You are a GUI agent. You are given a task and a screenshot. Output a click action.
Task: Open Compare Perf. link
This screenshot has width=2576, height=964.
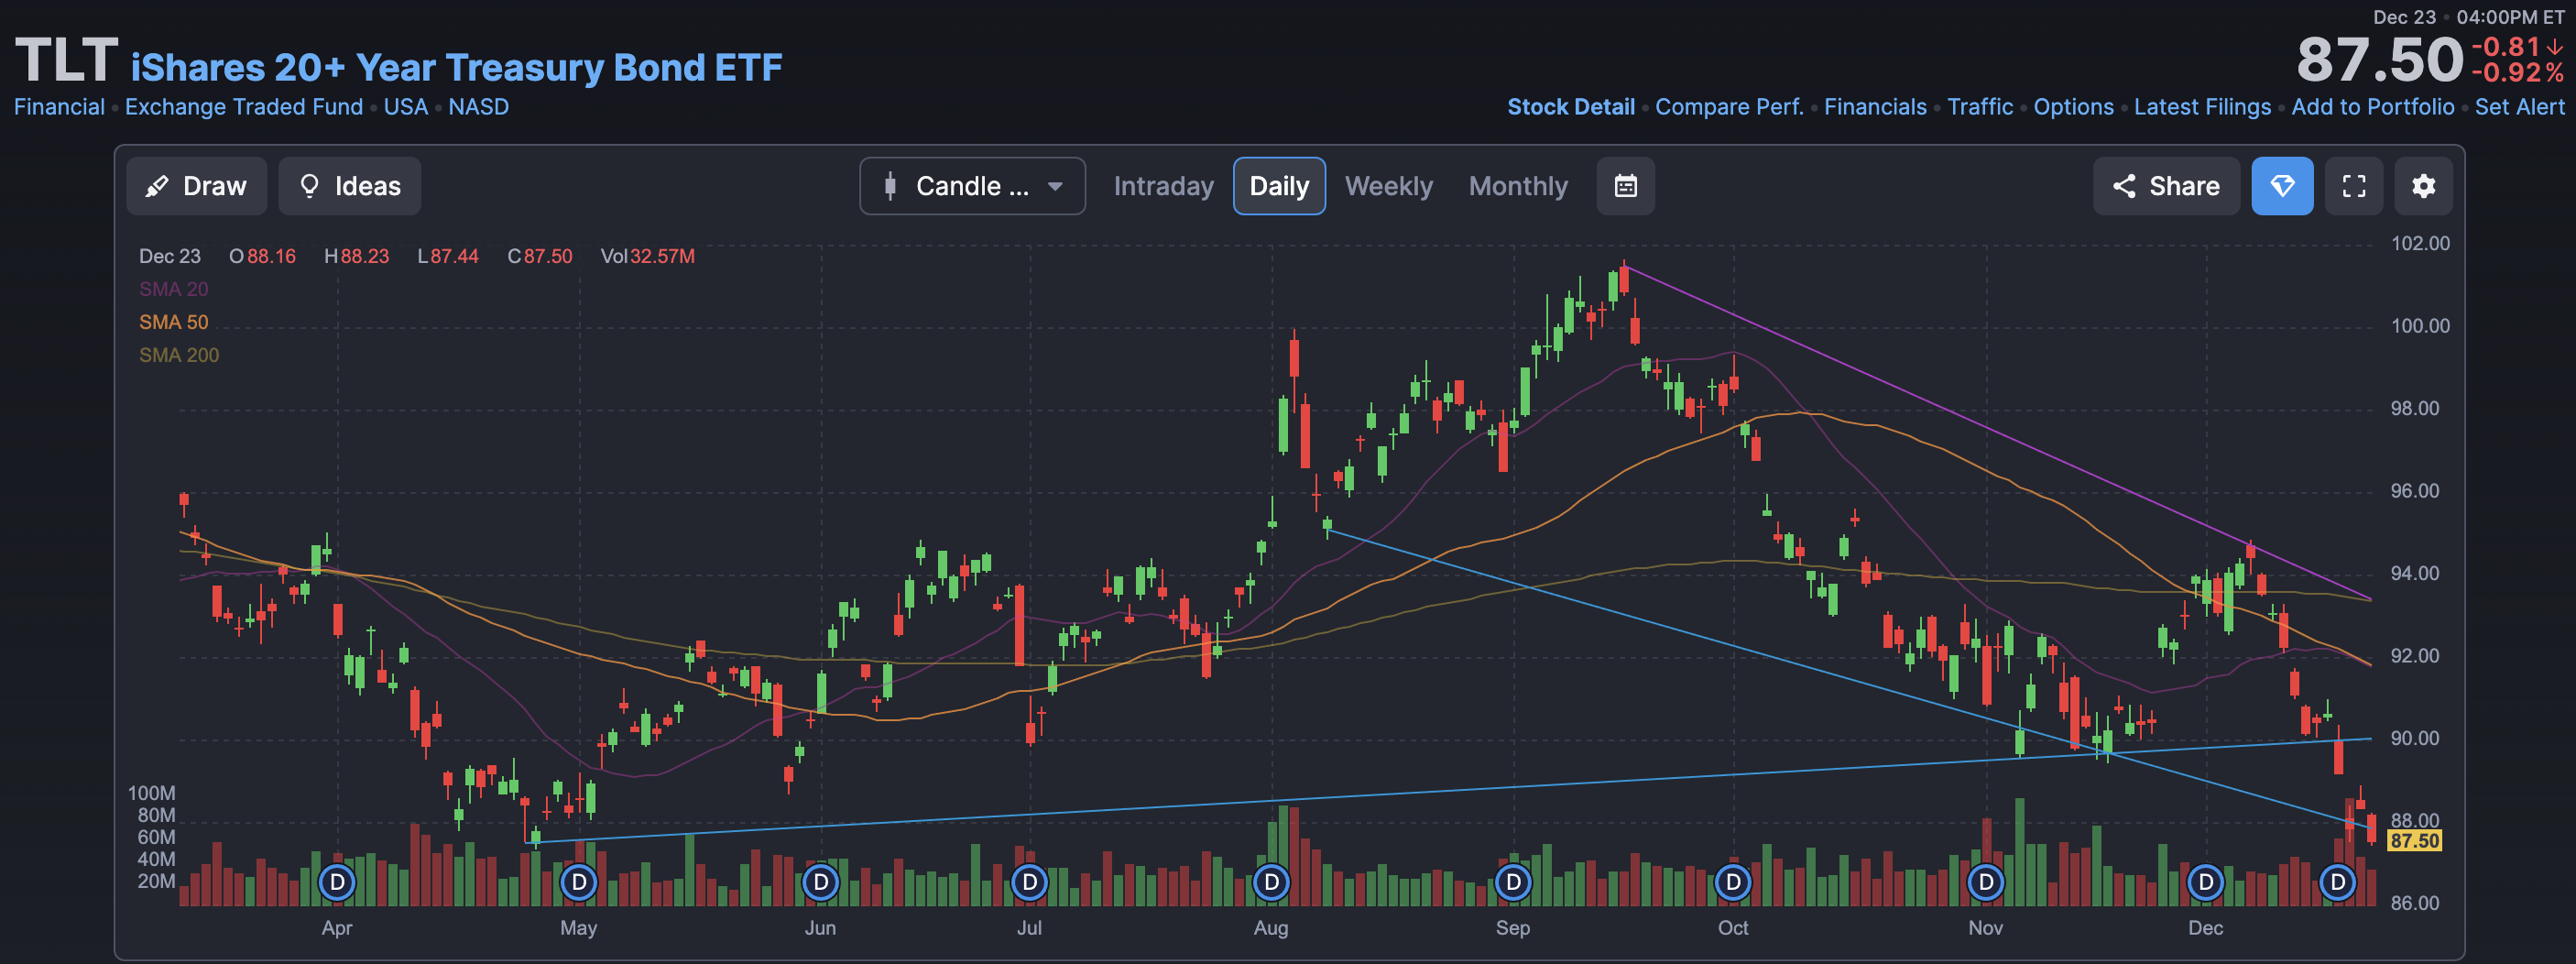point(1729,107)
